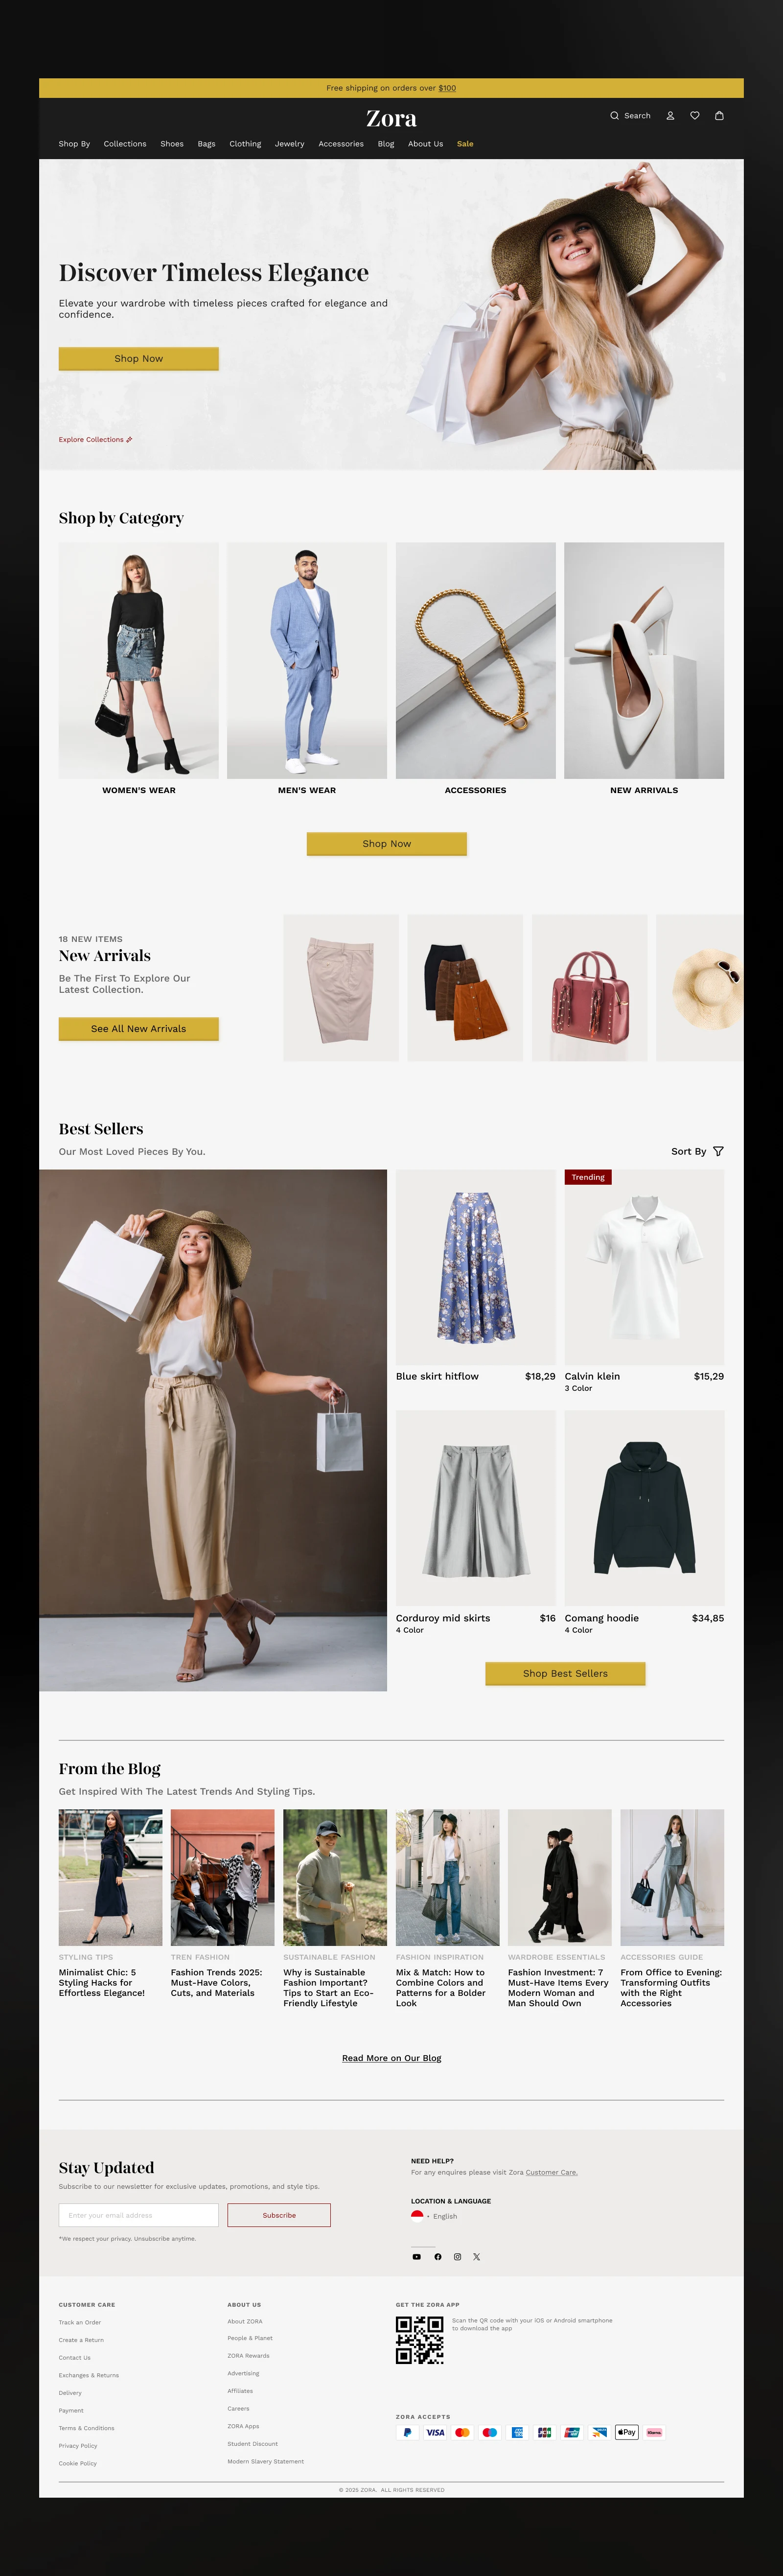Open the search icon in header
This screenshot has height=2576, width=783.
click(614, 116)
